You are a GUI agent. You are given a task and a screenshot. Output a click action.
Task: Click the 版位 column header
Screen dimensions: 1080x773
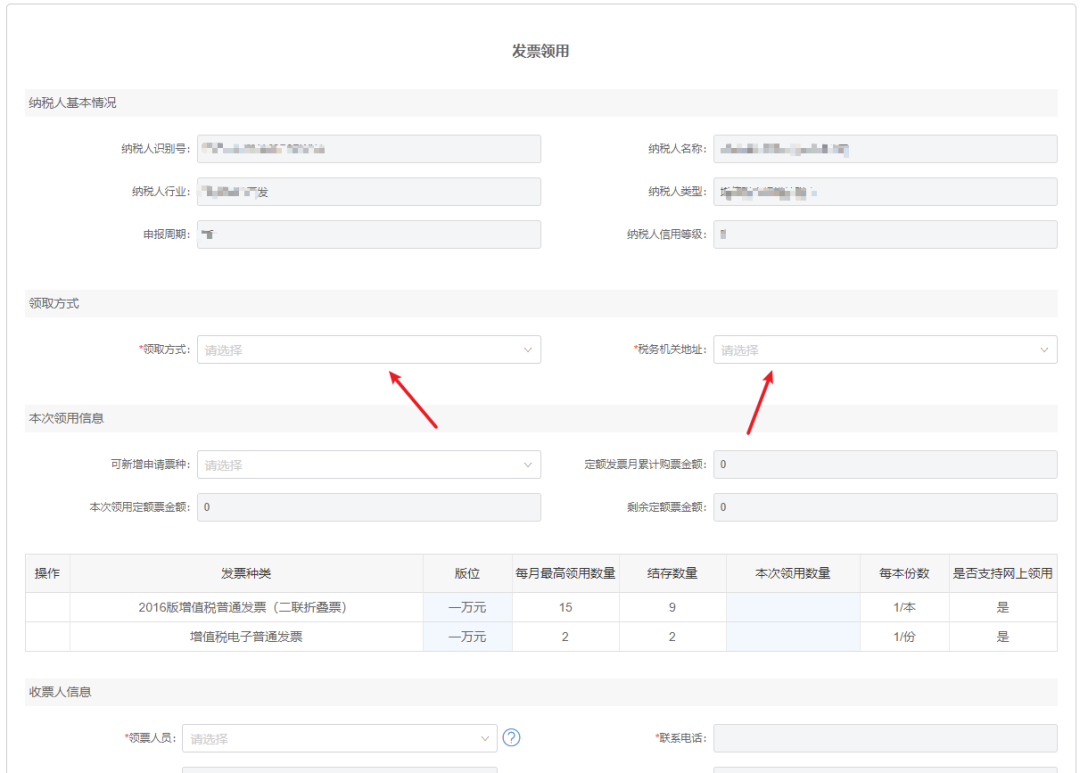point(468,574)
